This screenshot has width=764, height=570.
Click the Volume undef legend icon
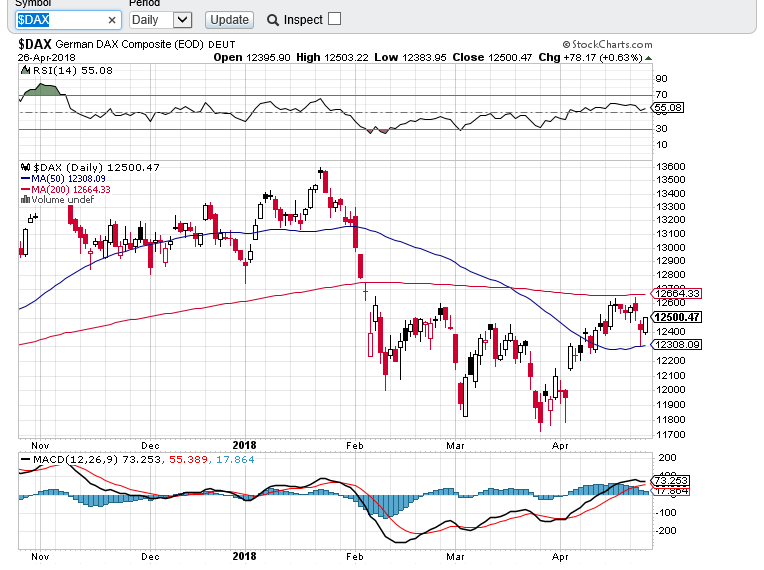pyautogui.click(x=25, y=200)
